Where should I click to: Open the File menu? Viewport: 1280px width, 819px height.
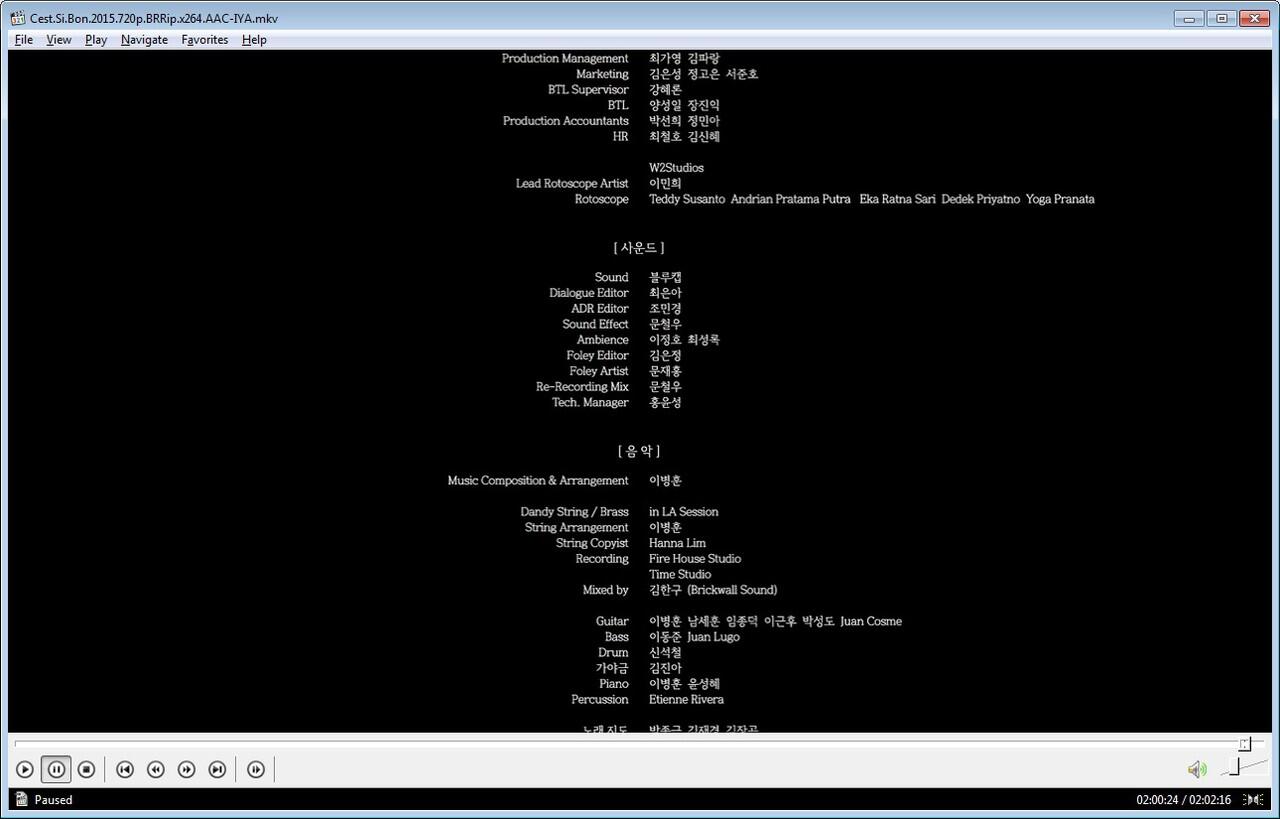coord(24,40)
